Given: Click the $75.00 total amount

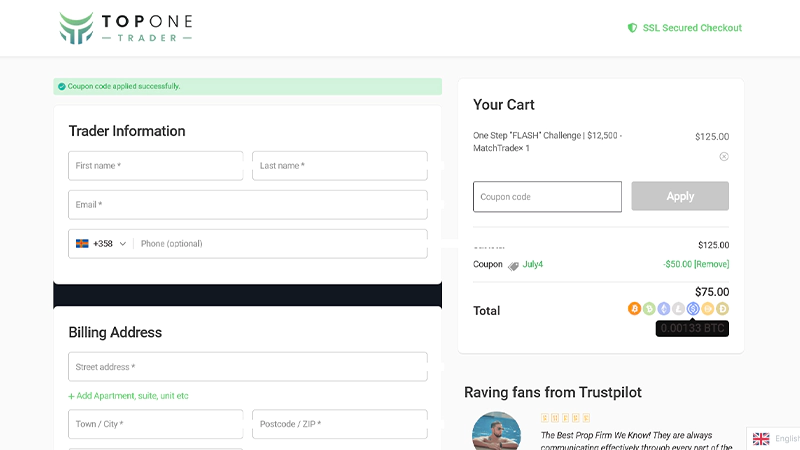Looking at the screenshot, I should 712,292.
